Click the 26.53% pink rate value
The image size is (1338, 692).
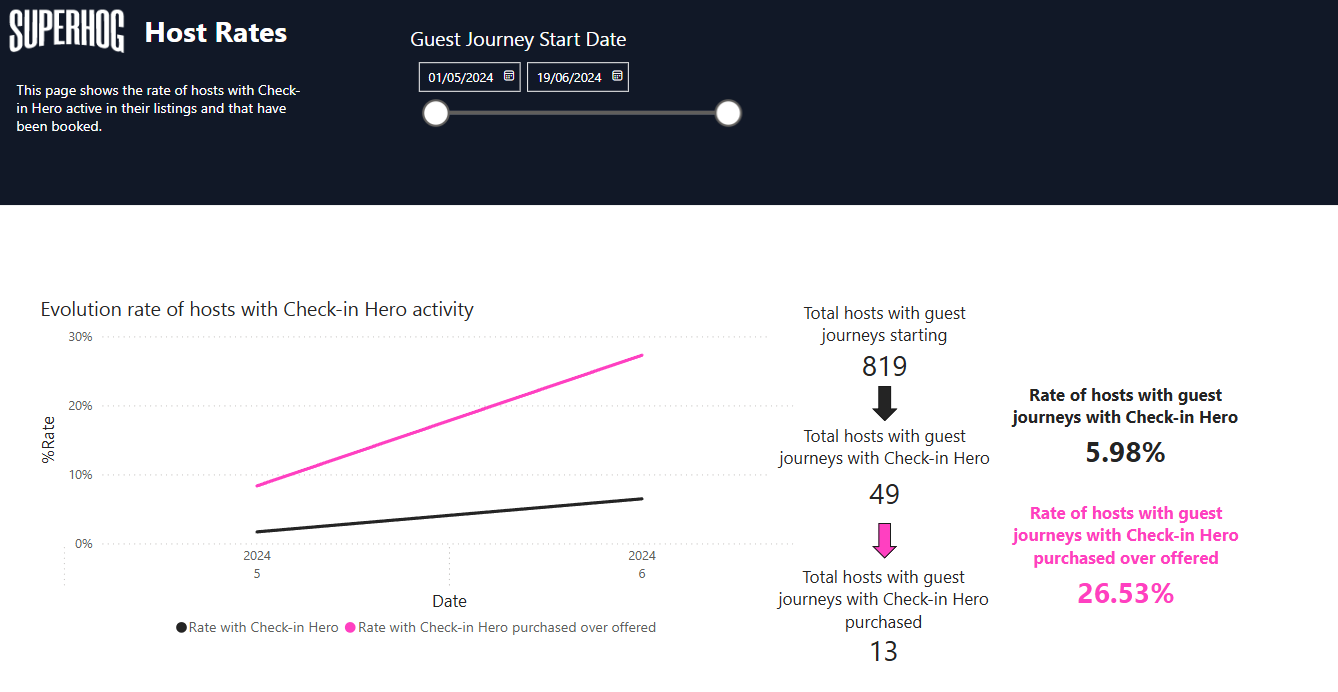pos(1125,594)
